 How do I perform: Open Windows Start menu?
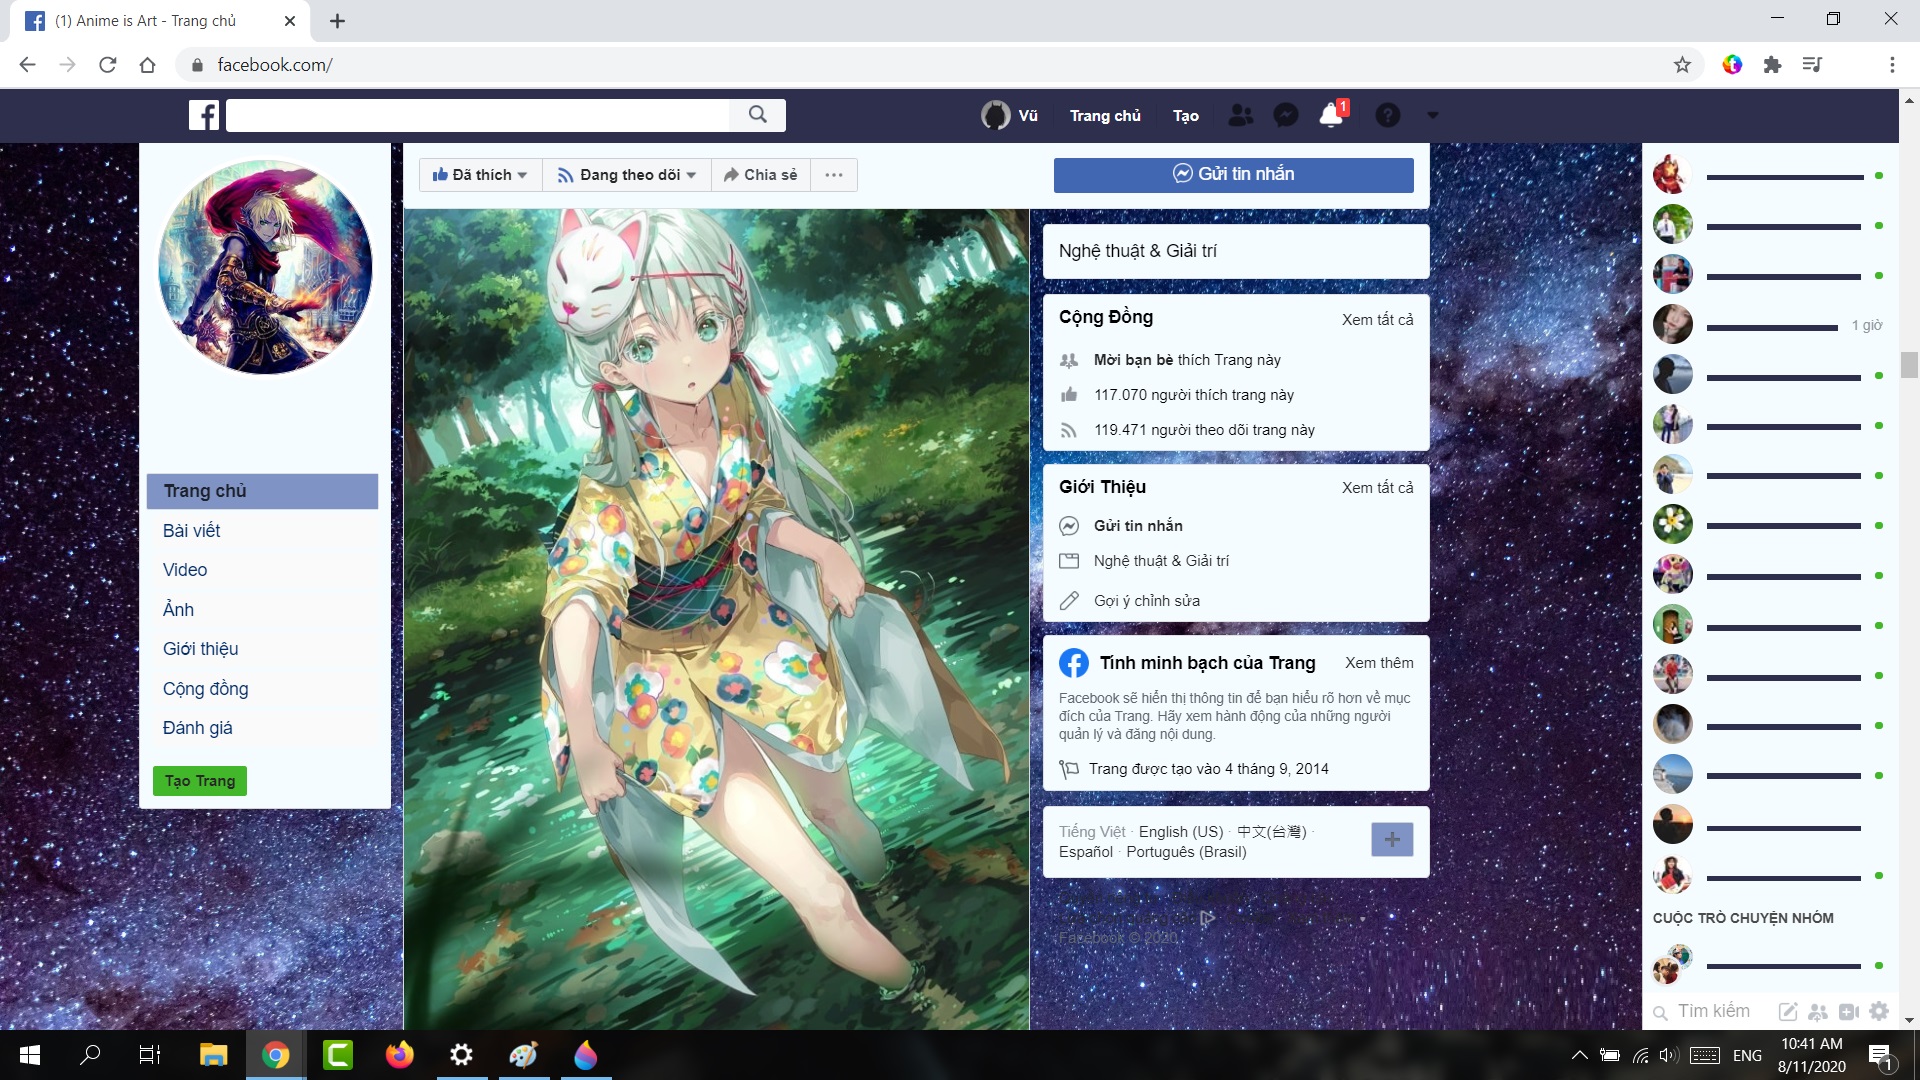pos(30,1055)
